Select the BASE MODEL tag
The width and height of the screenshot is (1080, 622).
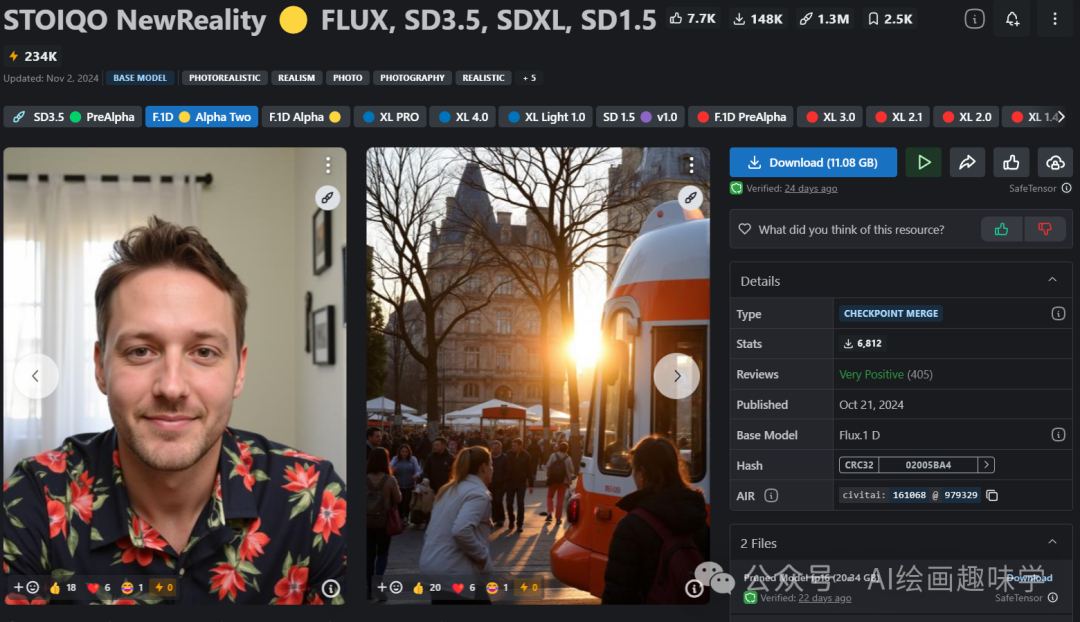click(x=140, y=78)
